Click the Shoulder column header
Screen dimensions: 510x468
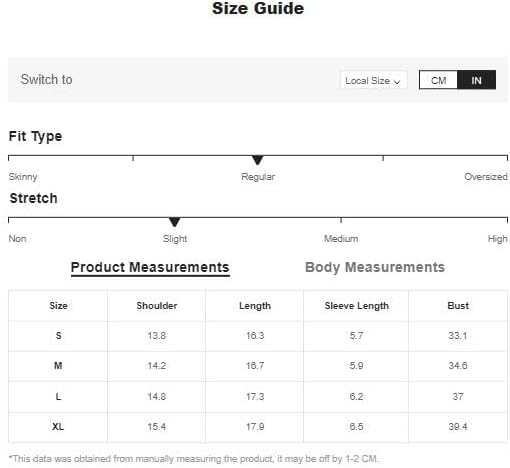pyautogui.click(x=157, y=306)
